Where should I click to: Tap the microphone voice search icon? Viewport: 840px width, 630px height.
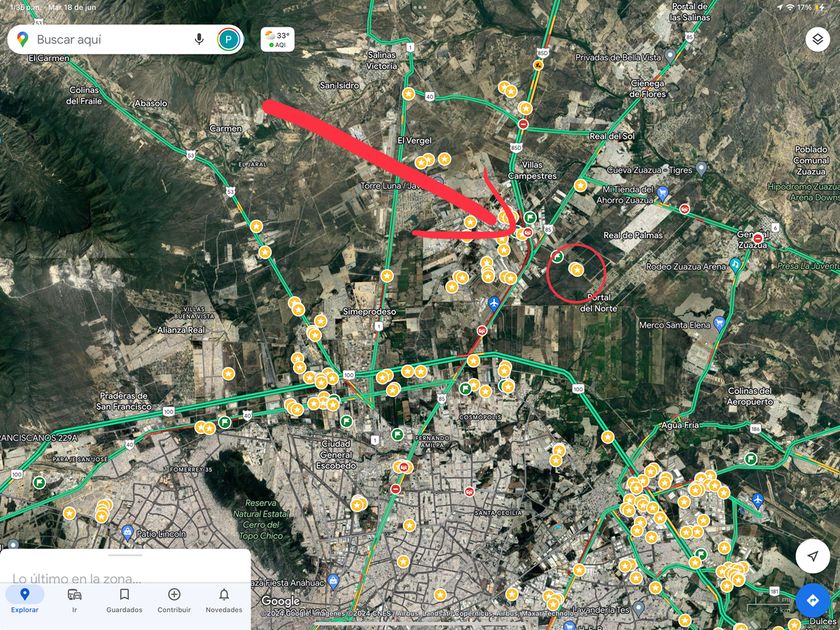click(x=199, y=39)
